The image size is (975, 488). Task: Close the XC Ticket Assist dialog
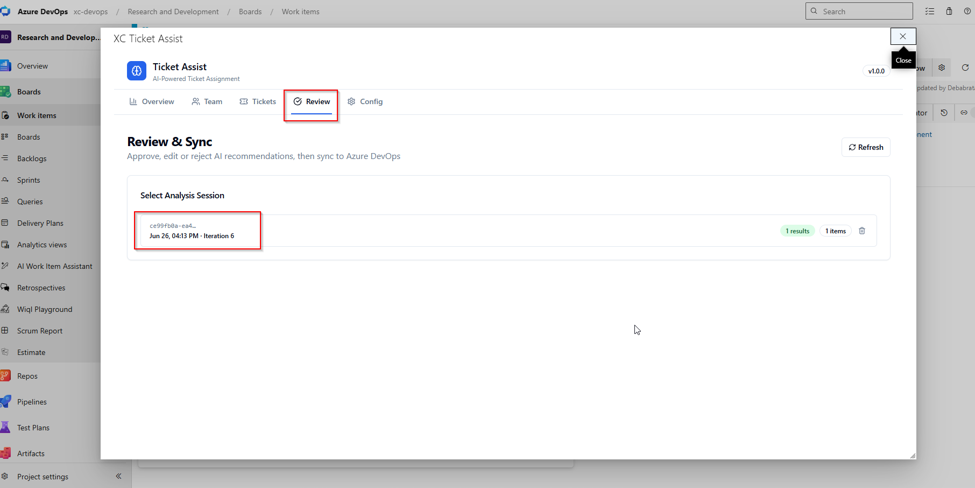pos(903,37)
